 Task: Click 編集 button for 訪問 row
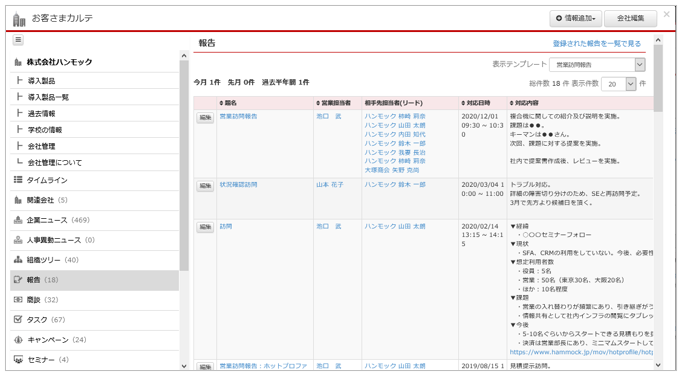205,227
